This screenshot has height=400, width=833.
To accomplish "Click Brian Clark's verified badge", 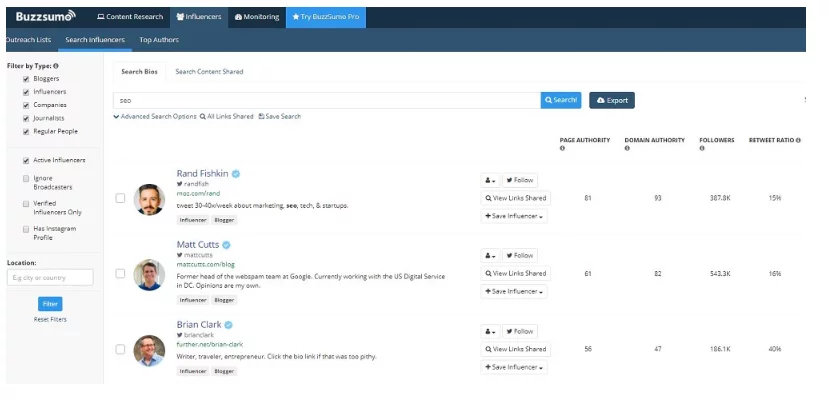I will [228, 325].
